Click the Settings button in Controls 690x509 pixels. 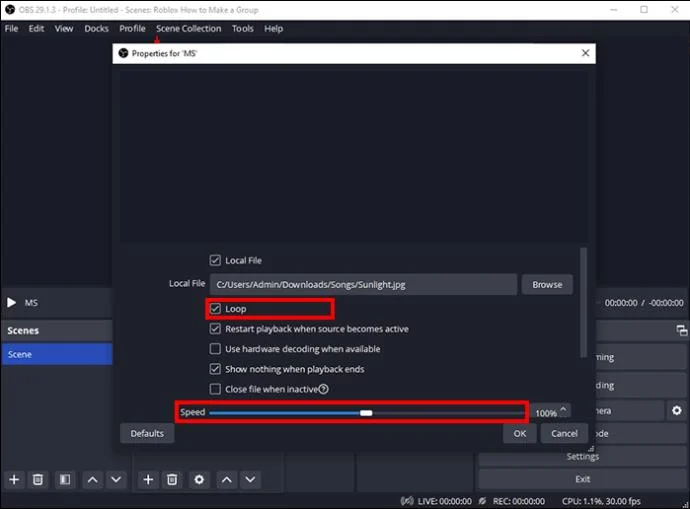[583, 456]
